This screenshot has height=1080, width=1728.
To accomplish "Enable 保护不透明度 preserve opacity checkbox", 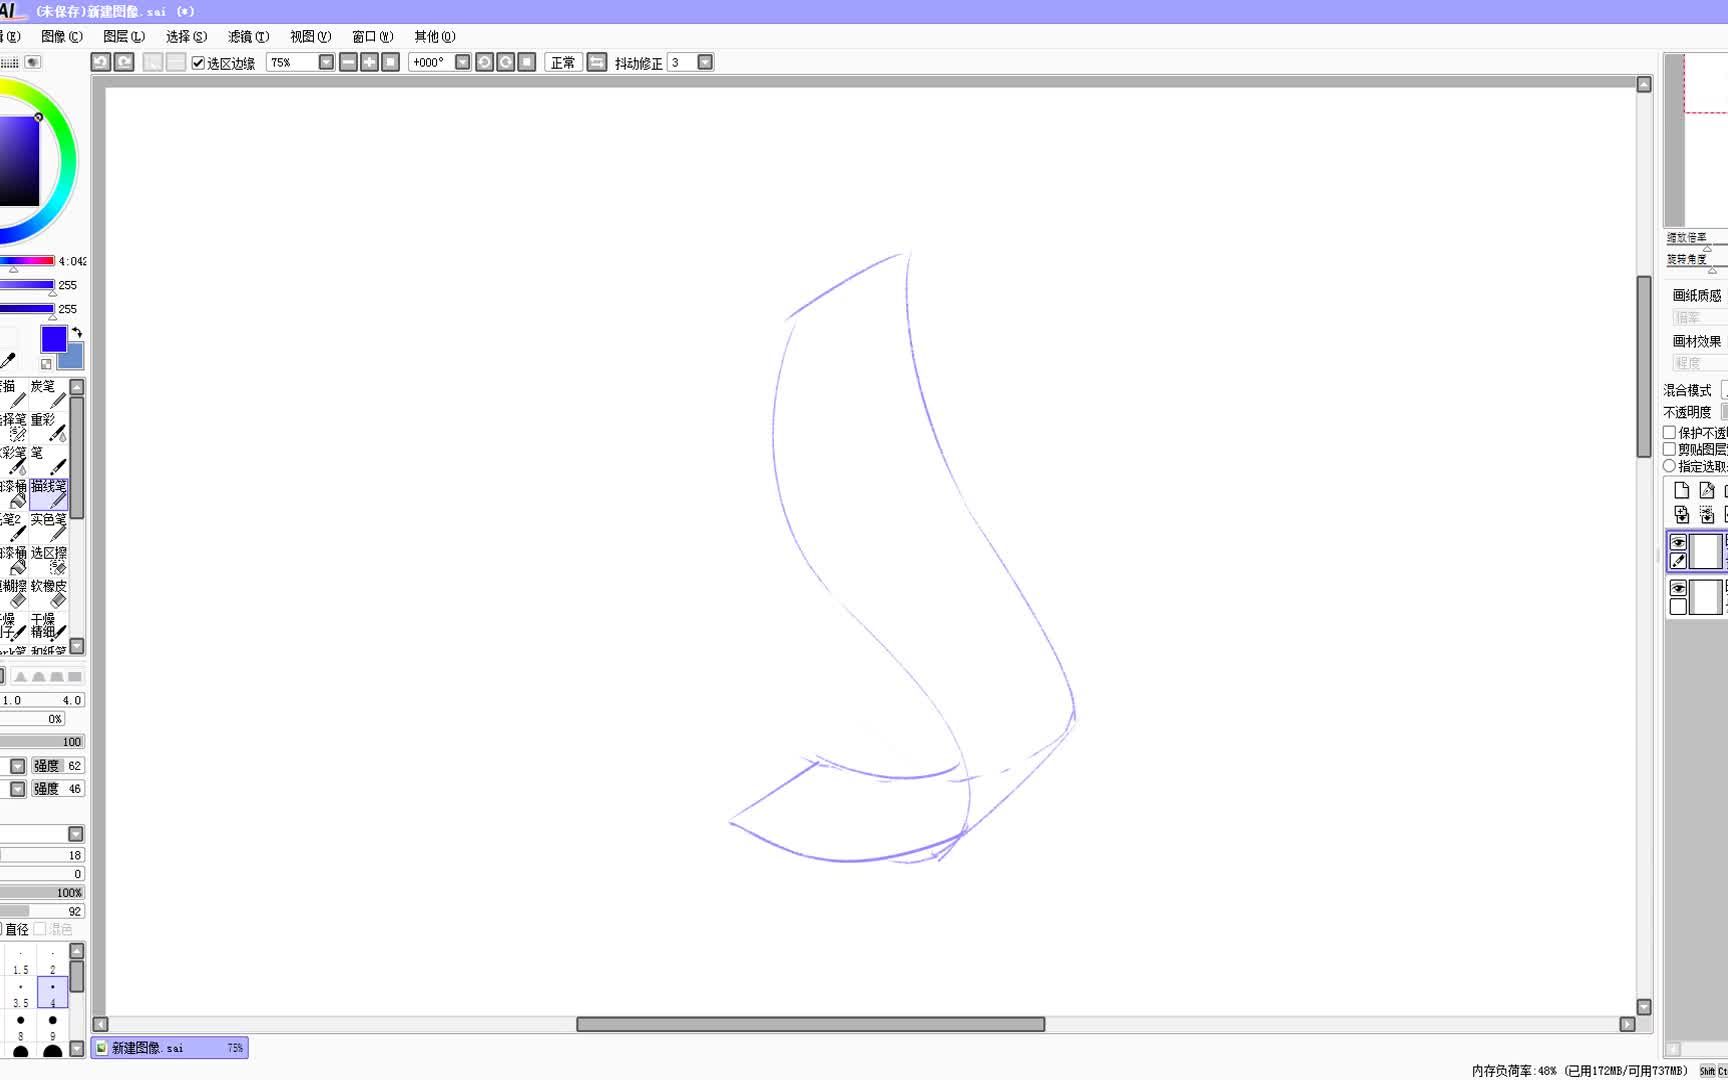I will point(1669,433).
